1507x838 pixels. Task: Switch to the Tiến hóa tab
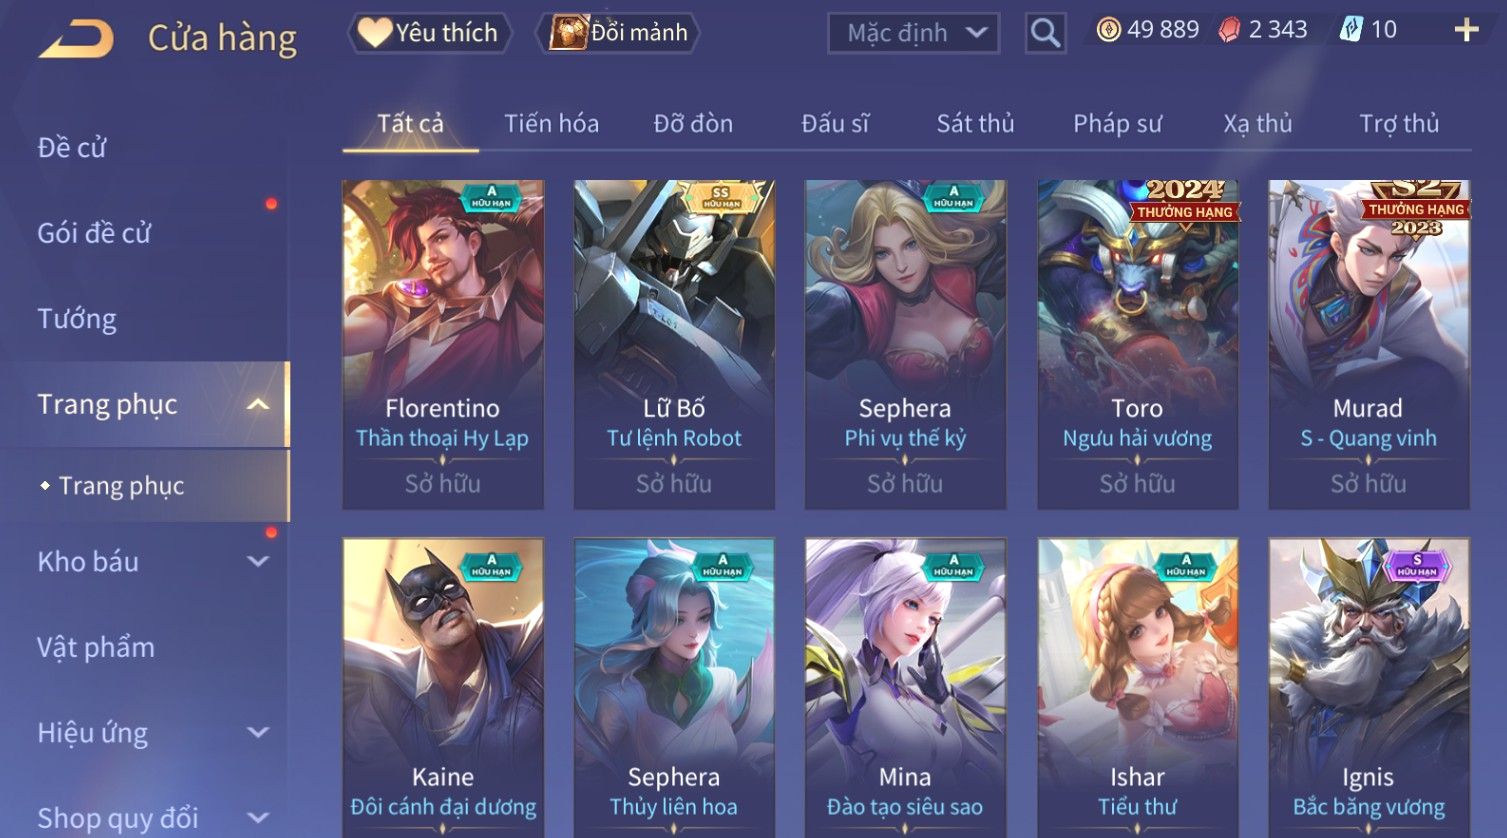[551, 124]
